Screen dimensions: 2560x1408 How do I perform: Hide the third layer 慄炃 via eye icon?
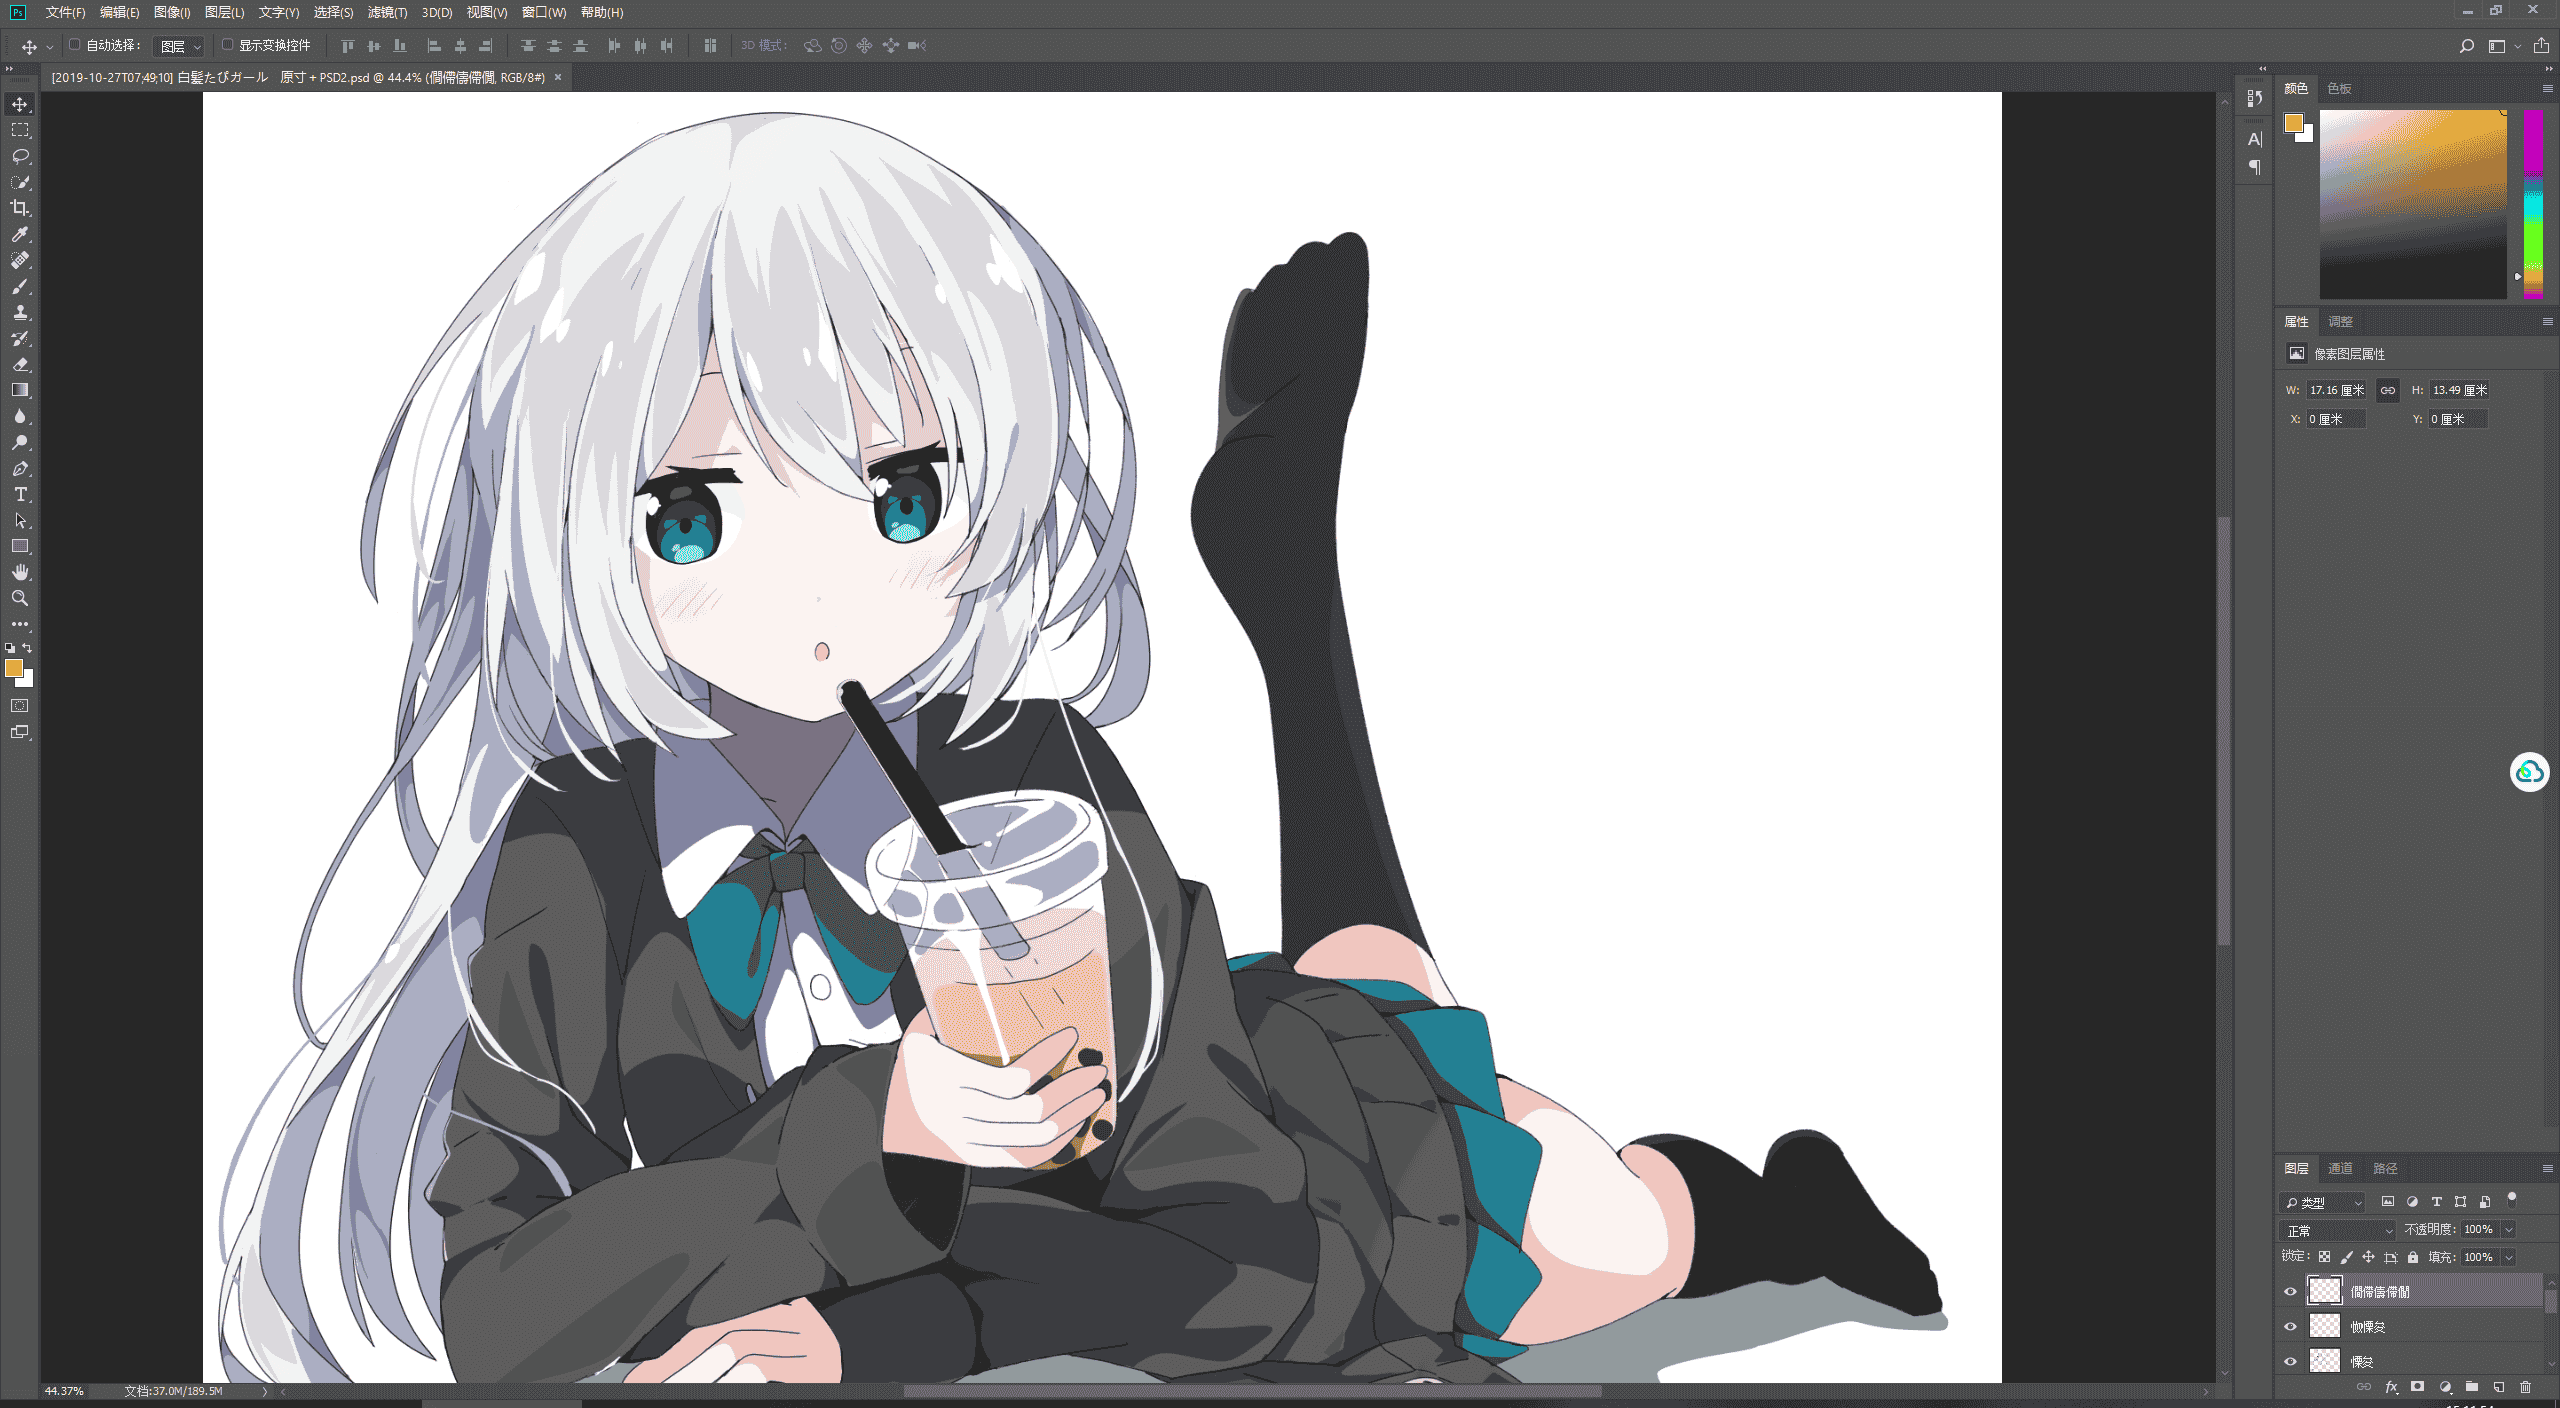coord(2291,1361)
